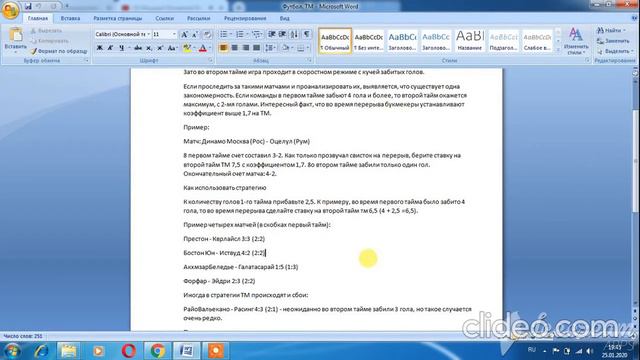
Task: Shrink font size with the small A icon
Action: tap(195, 35)
